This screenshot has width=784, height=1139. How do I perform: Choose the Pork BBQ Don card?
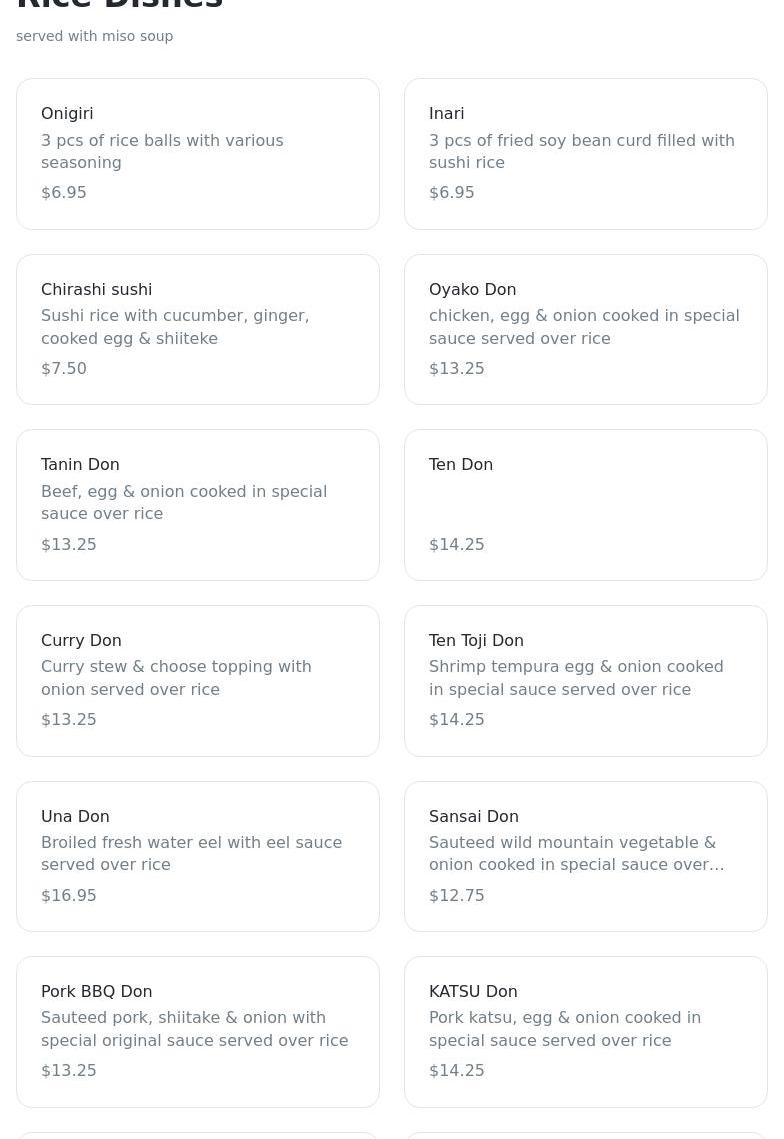coord(198,1032)
